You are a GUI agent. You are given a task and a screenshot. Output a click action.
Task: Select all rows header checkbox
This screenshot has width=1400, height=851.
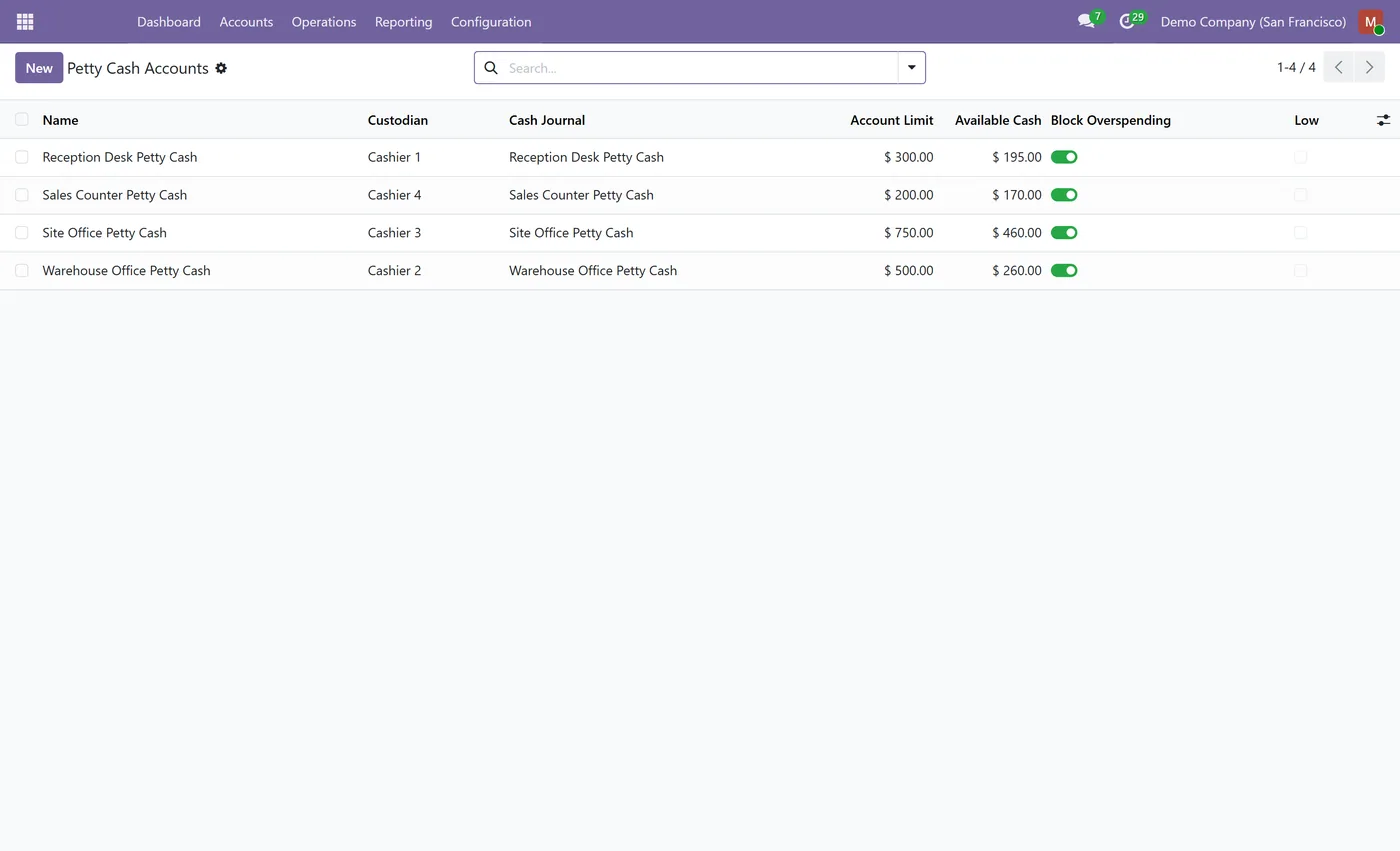tap(22, 120)
